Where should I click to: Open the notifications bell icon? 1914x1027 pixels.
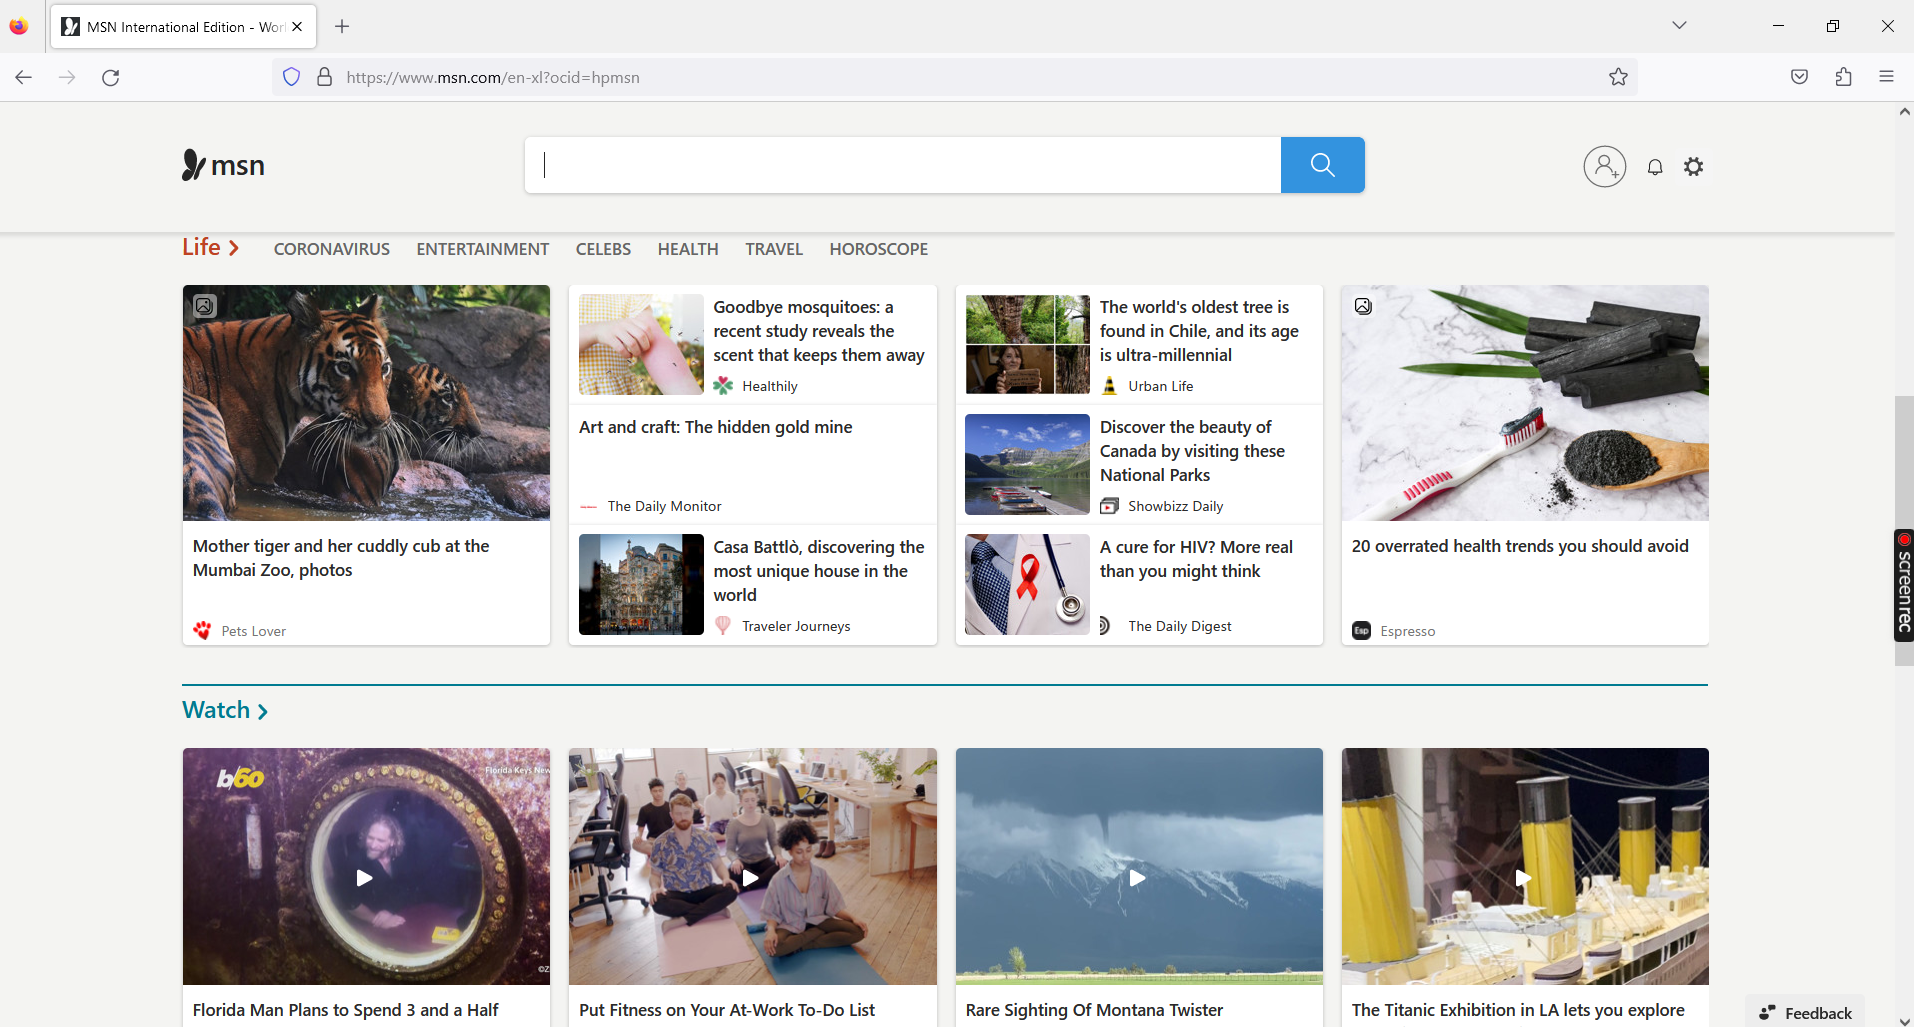pyautogui.click(x=1655, y=167)
